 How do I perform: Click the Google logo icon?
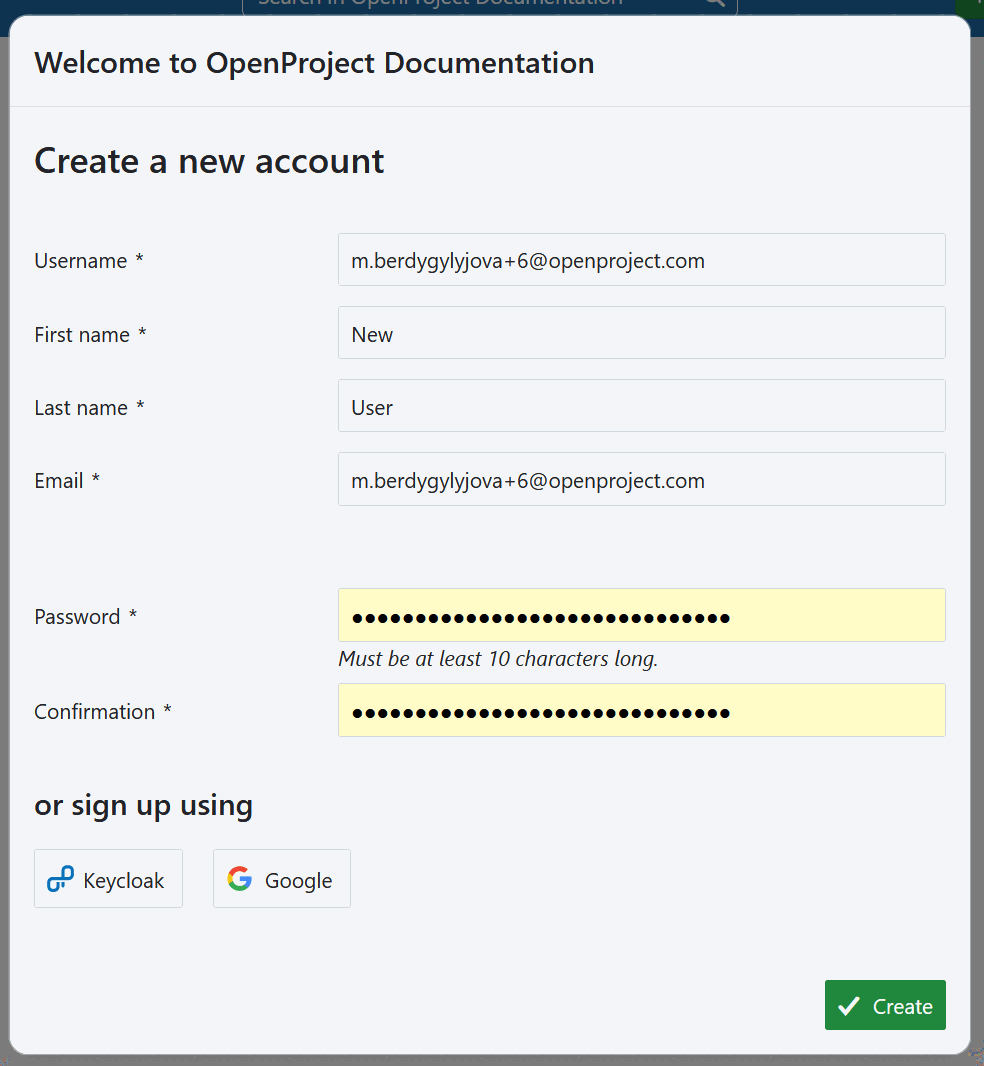pos(239,879)
